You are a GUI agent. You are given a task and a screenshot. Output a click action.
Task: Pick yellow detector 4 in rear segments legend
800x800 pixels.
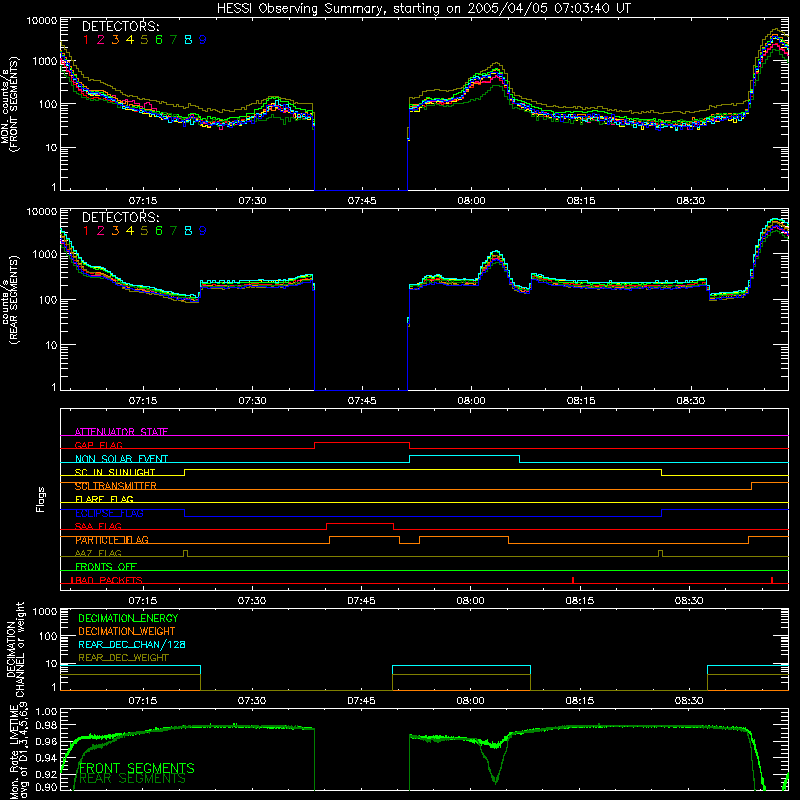[x=130, y=231]
